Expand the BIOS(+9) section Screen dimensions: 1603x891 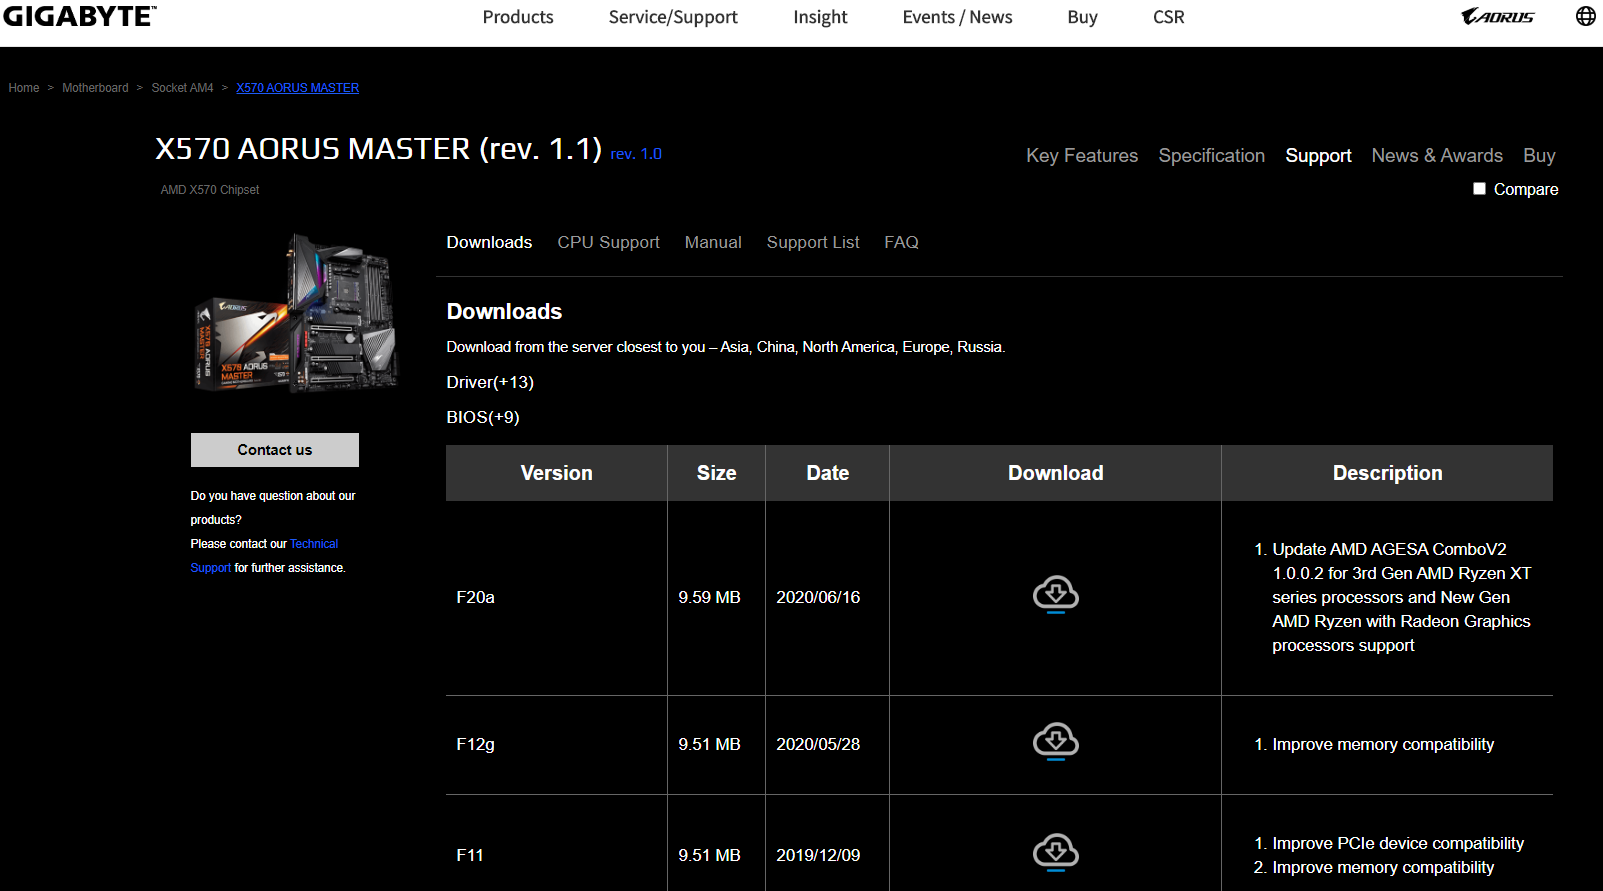pyautogui.click(x=483, y=417)
